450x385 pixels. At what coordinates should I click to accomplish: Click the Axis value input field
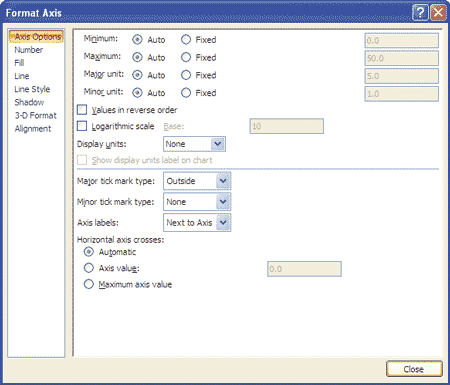[304, 269]
